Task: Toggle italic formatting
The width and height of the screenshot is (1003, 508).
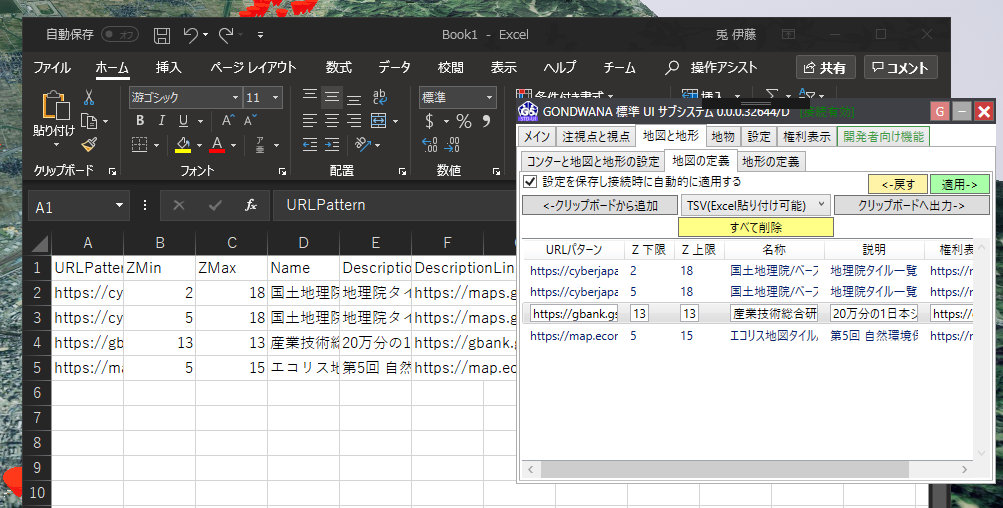Action: click(x=161, y=121)
